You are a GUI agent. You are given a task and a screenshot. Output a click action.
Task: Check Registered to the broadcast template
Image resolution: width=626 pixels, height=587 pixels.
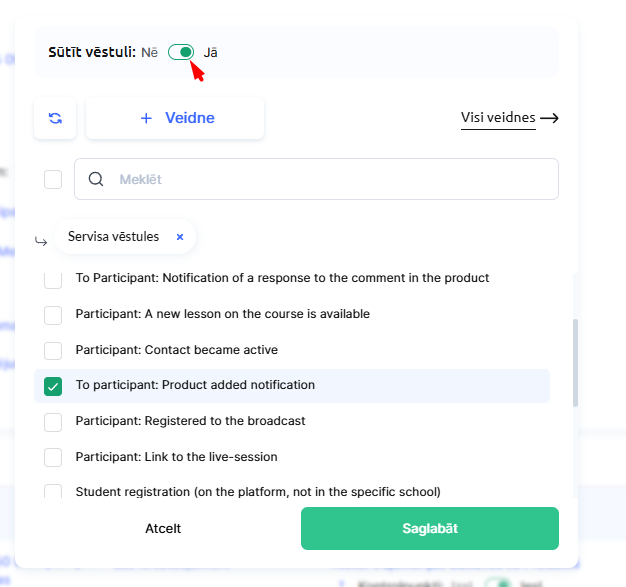(x=53, y=421)
